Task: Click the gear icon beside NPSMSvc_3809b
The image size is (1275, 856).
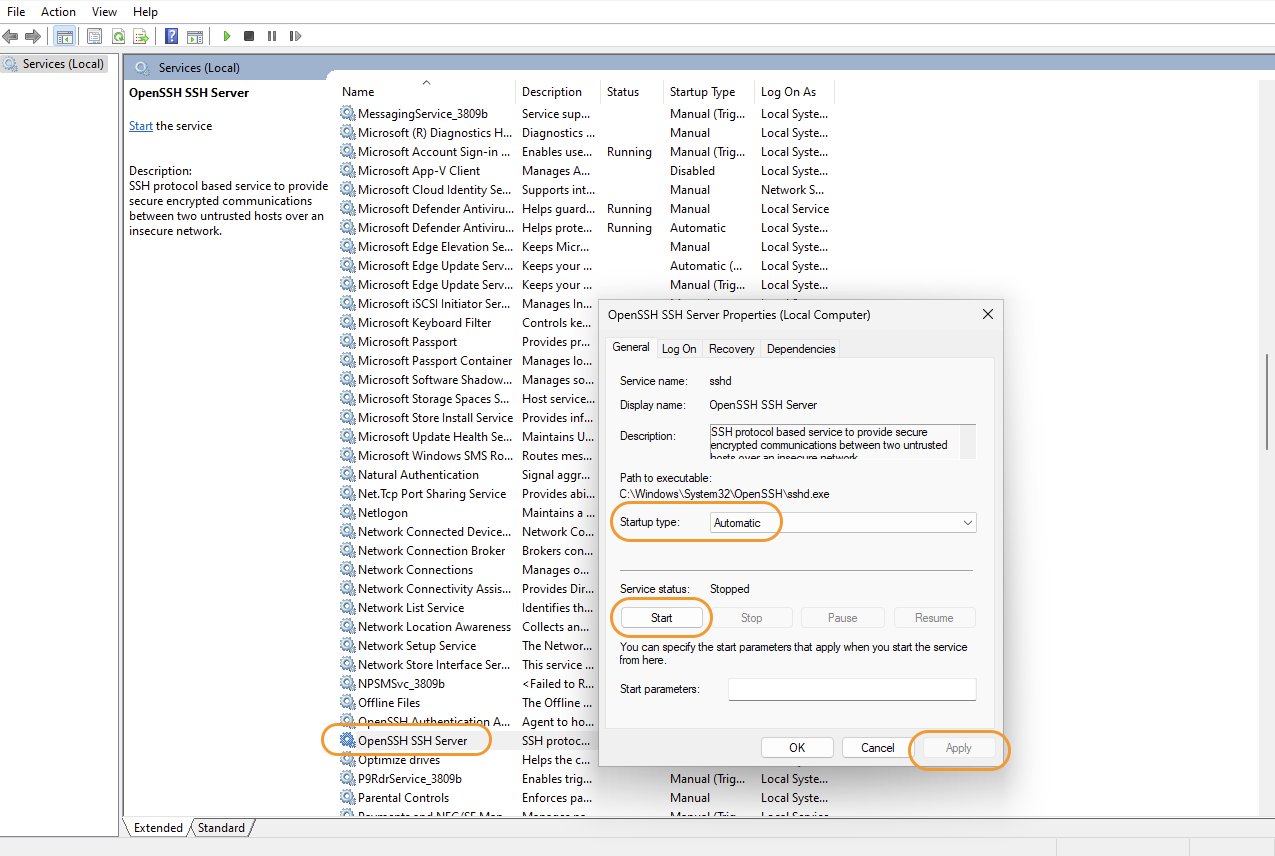Action: (x=348, y=684)
